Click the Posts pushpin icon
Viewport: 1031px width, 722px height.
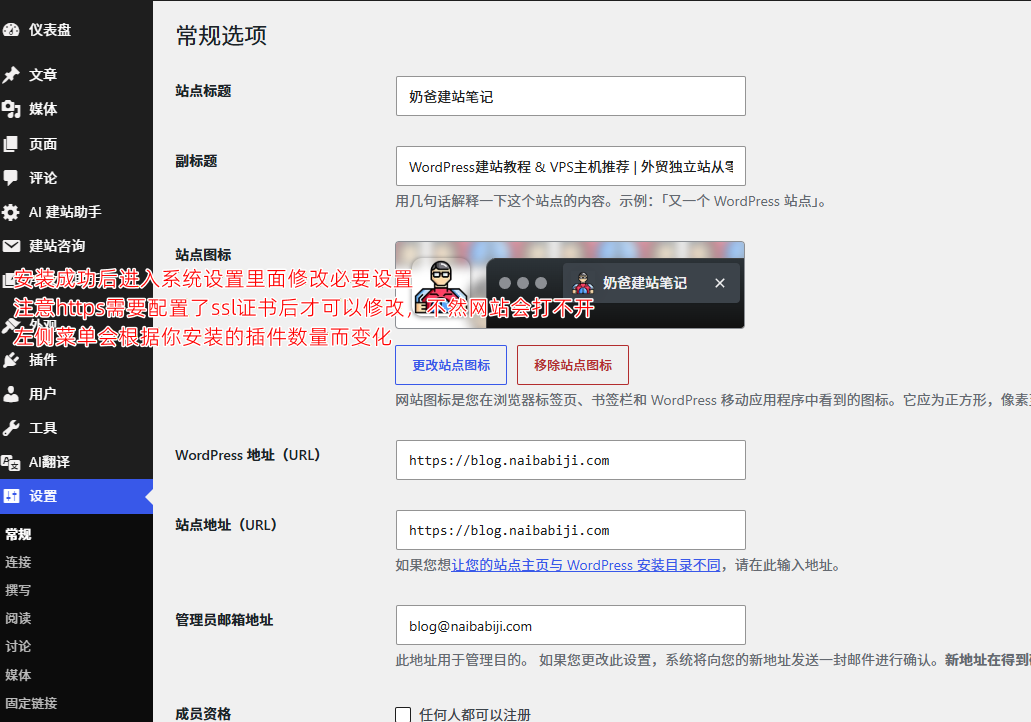[11, 74]
